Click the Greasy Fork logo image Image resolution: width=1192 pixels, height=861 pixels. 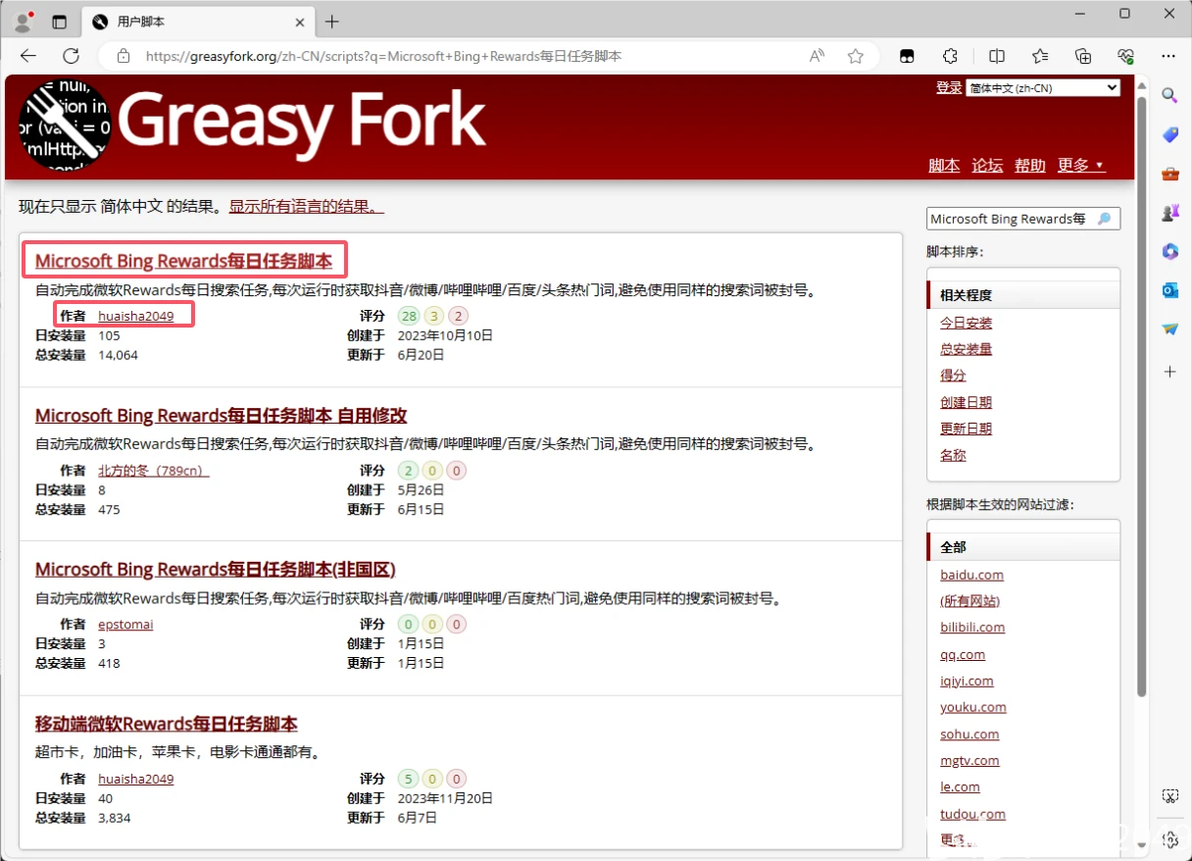point(65,124)
